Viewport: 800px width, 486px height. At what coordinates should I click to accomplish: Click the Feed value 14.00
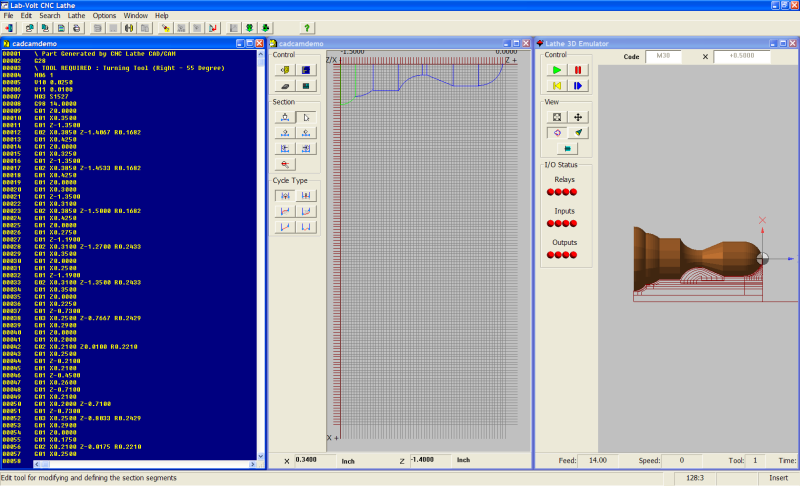tap(598, 461)
